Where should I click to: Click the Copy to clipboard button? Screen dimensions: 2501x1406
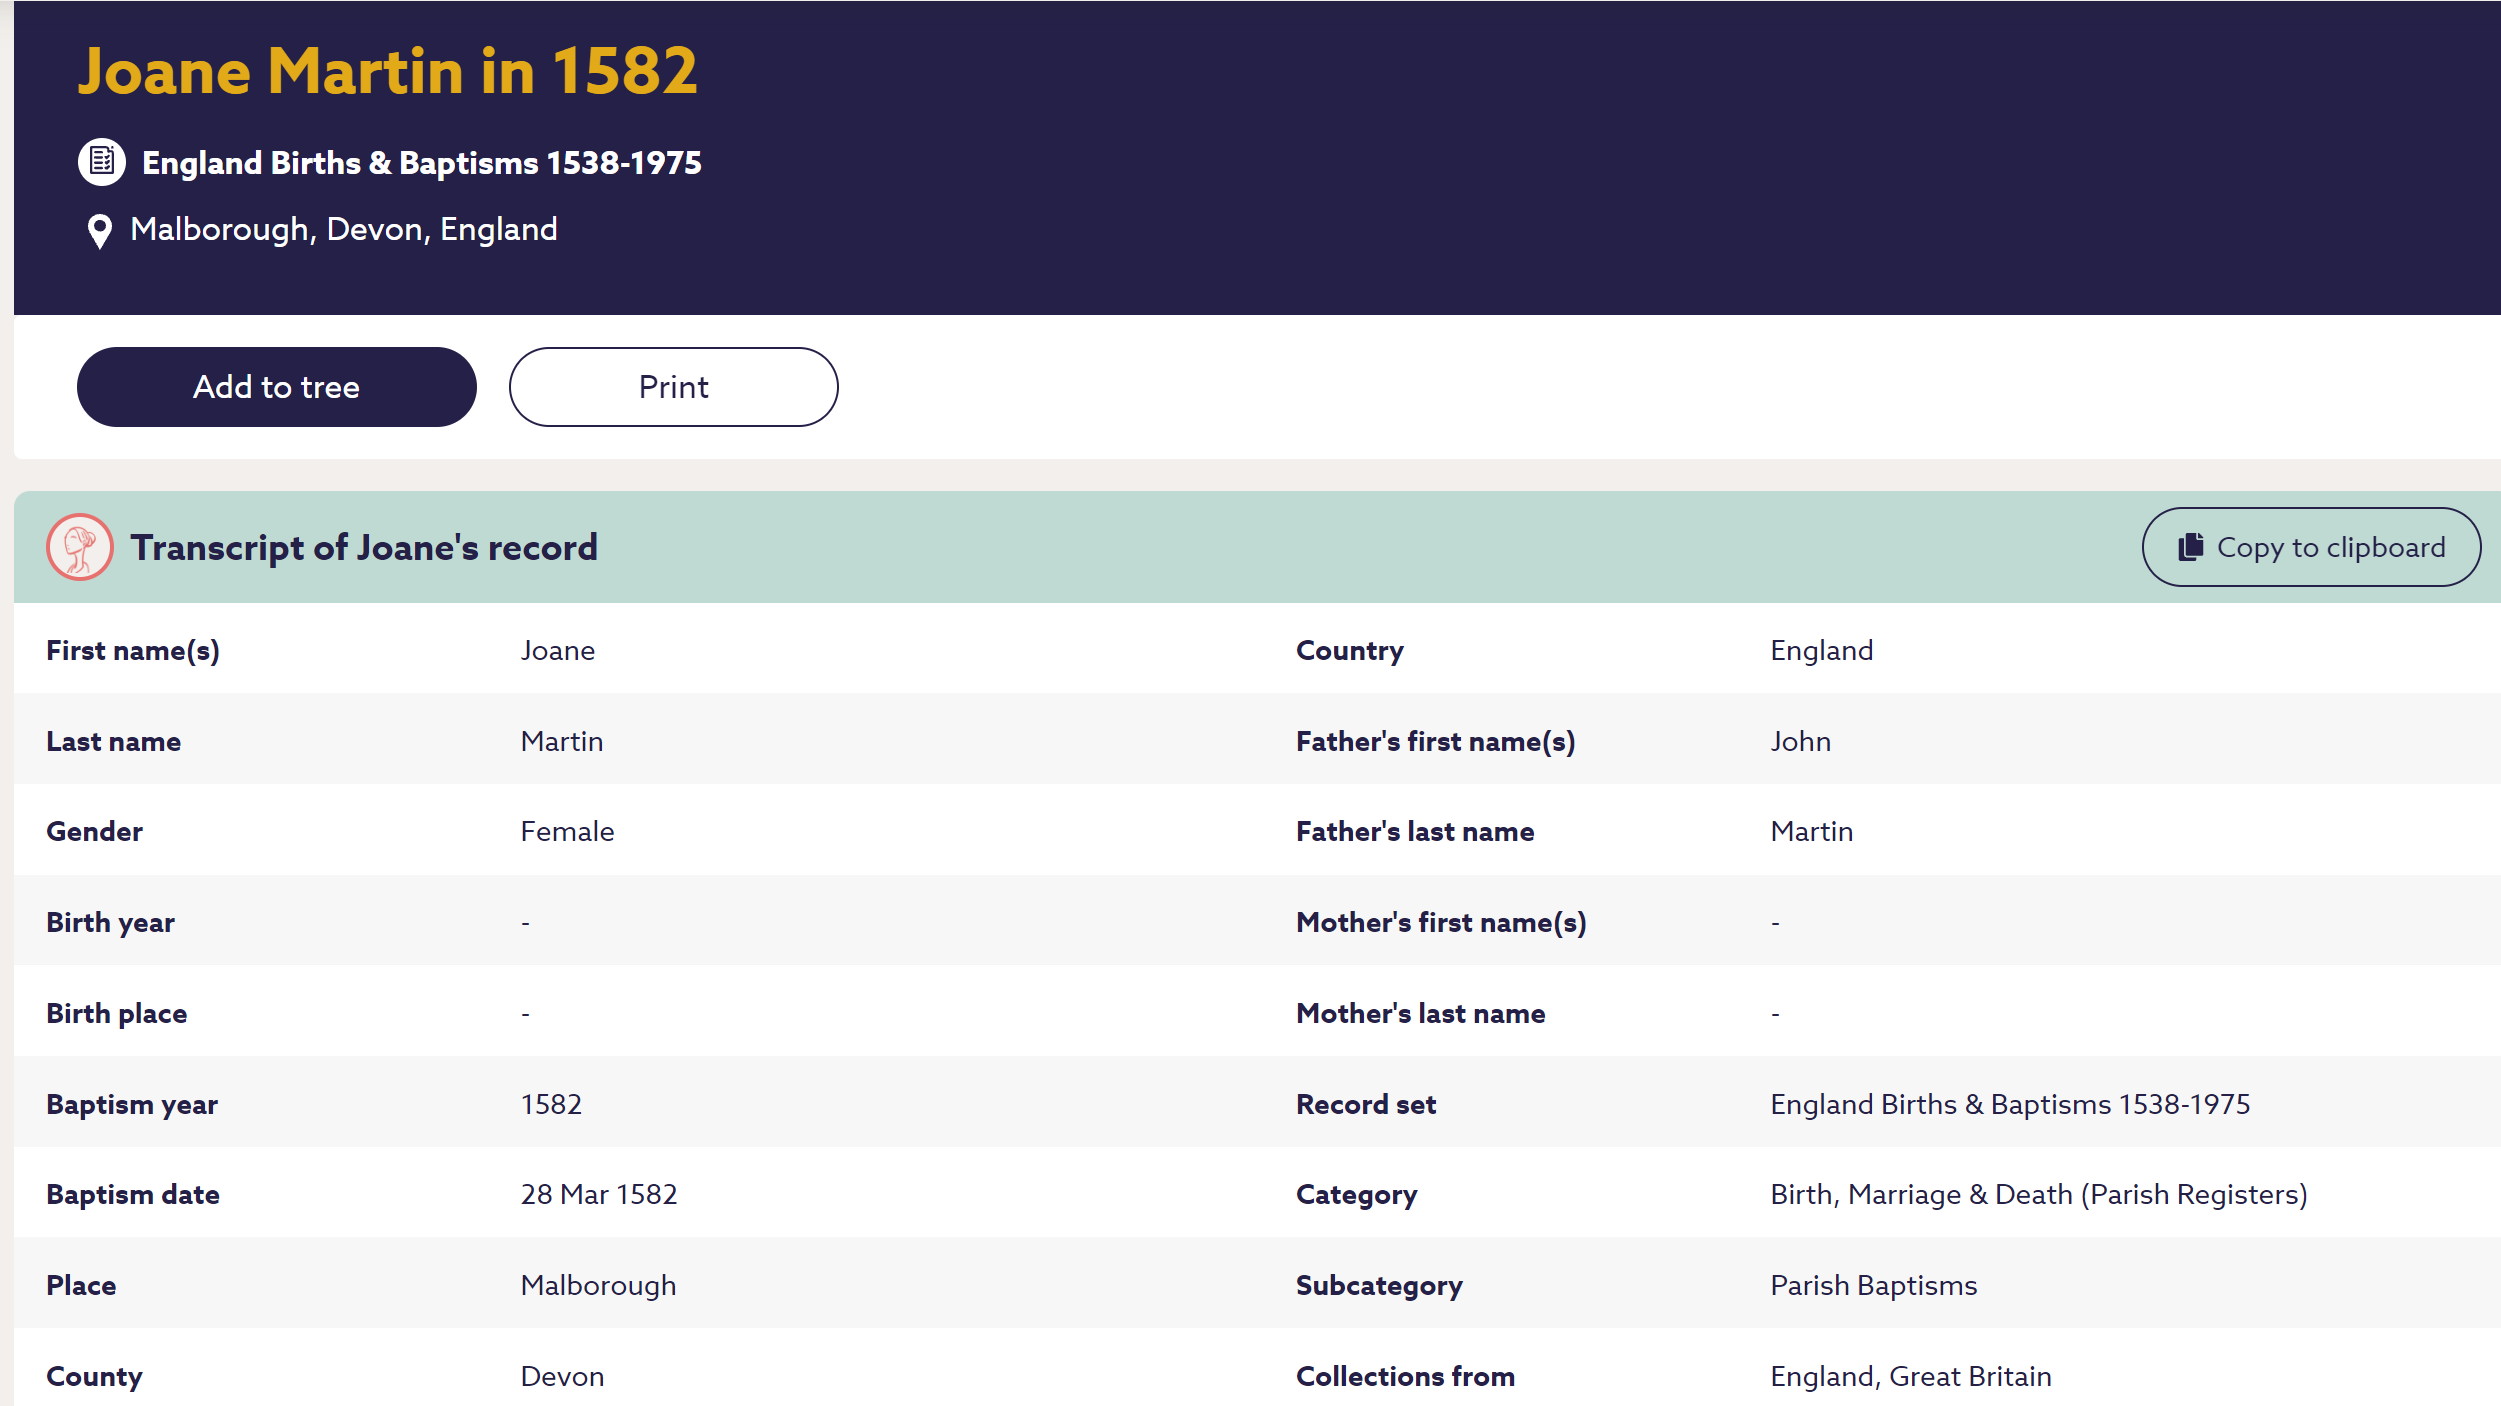click(2310, 547)
